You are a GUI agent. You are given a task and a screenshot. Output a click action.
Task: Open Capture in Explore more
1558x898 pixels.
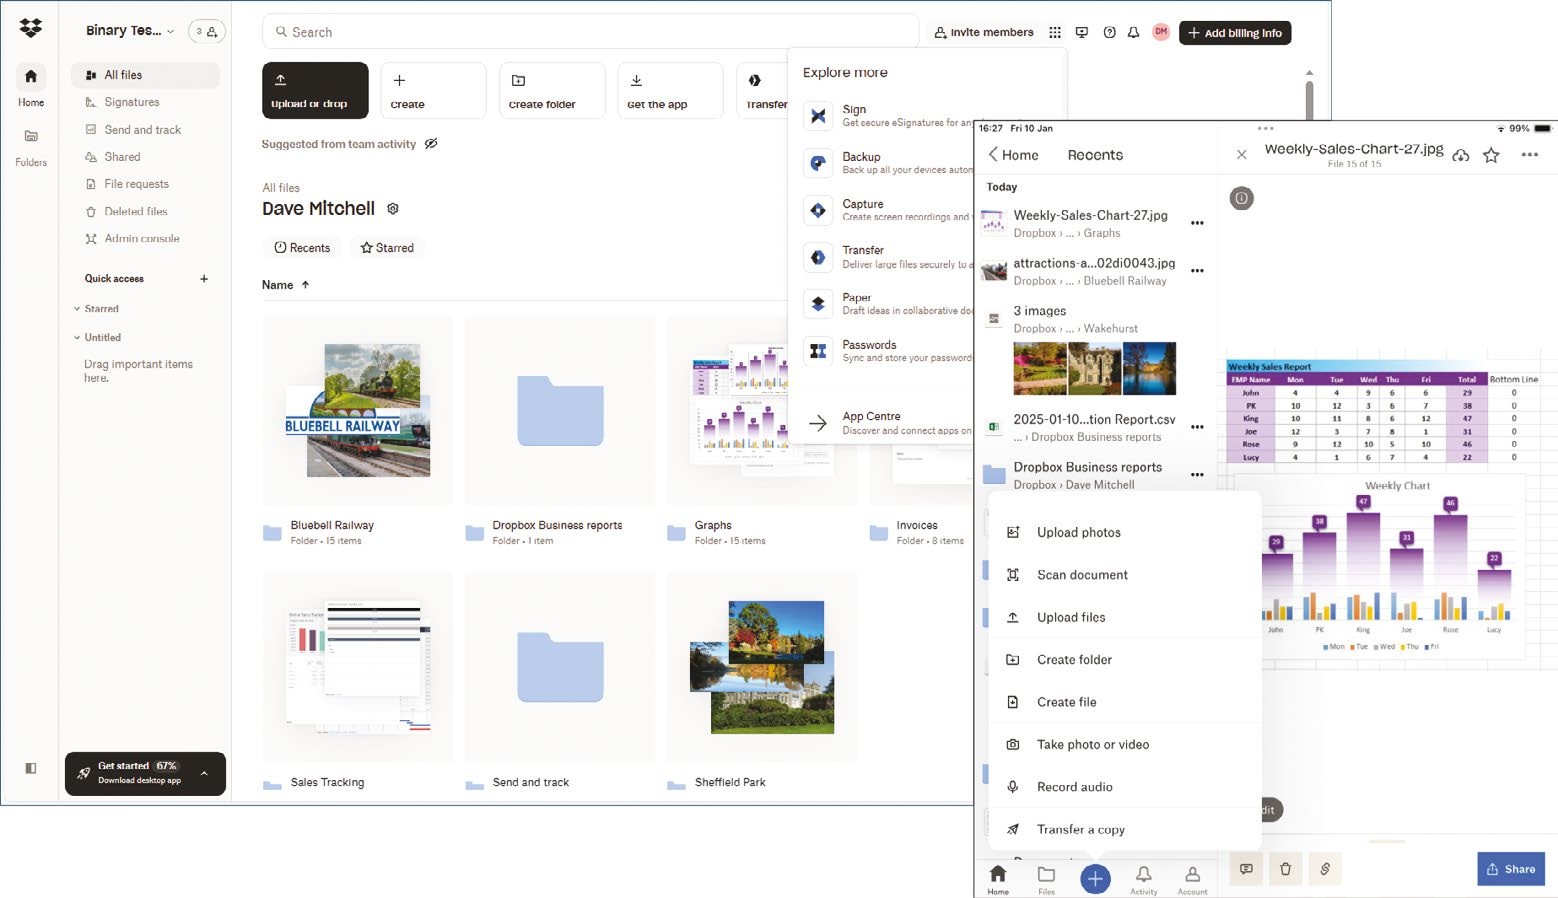tap(886, 210)
